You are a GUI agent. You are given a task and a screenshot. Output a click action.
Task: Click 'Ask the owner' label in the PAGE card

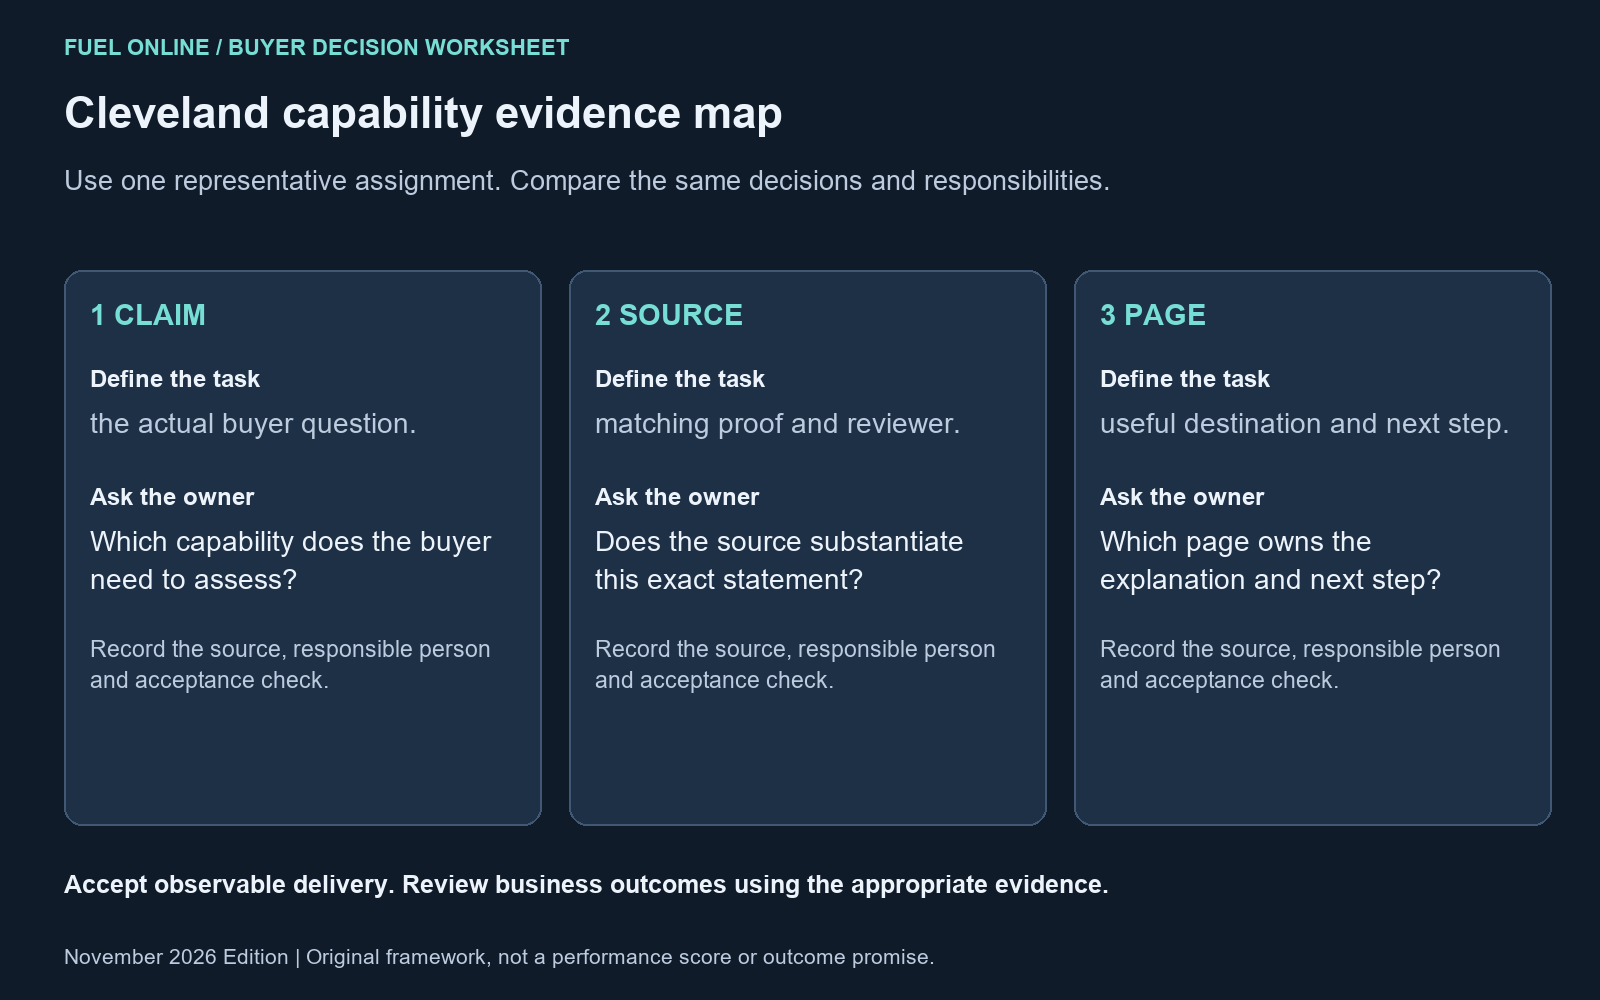[1182, 497]
